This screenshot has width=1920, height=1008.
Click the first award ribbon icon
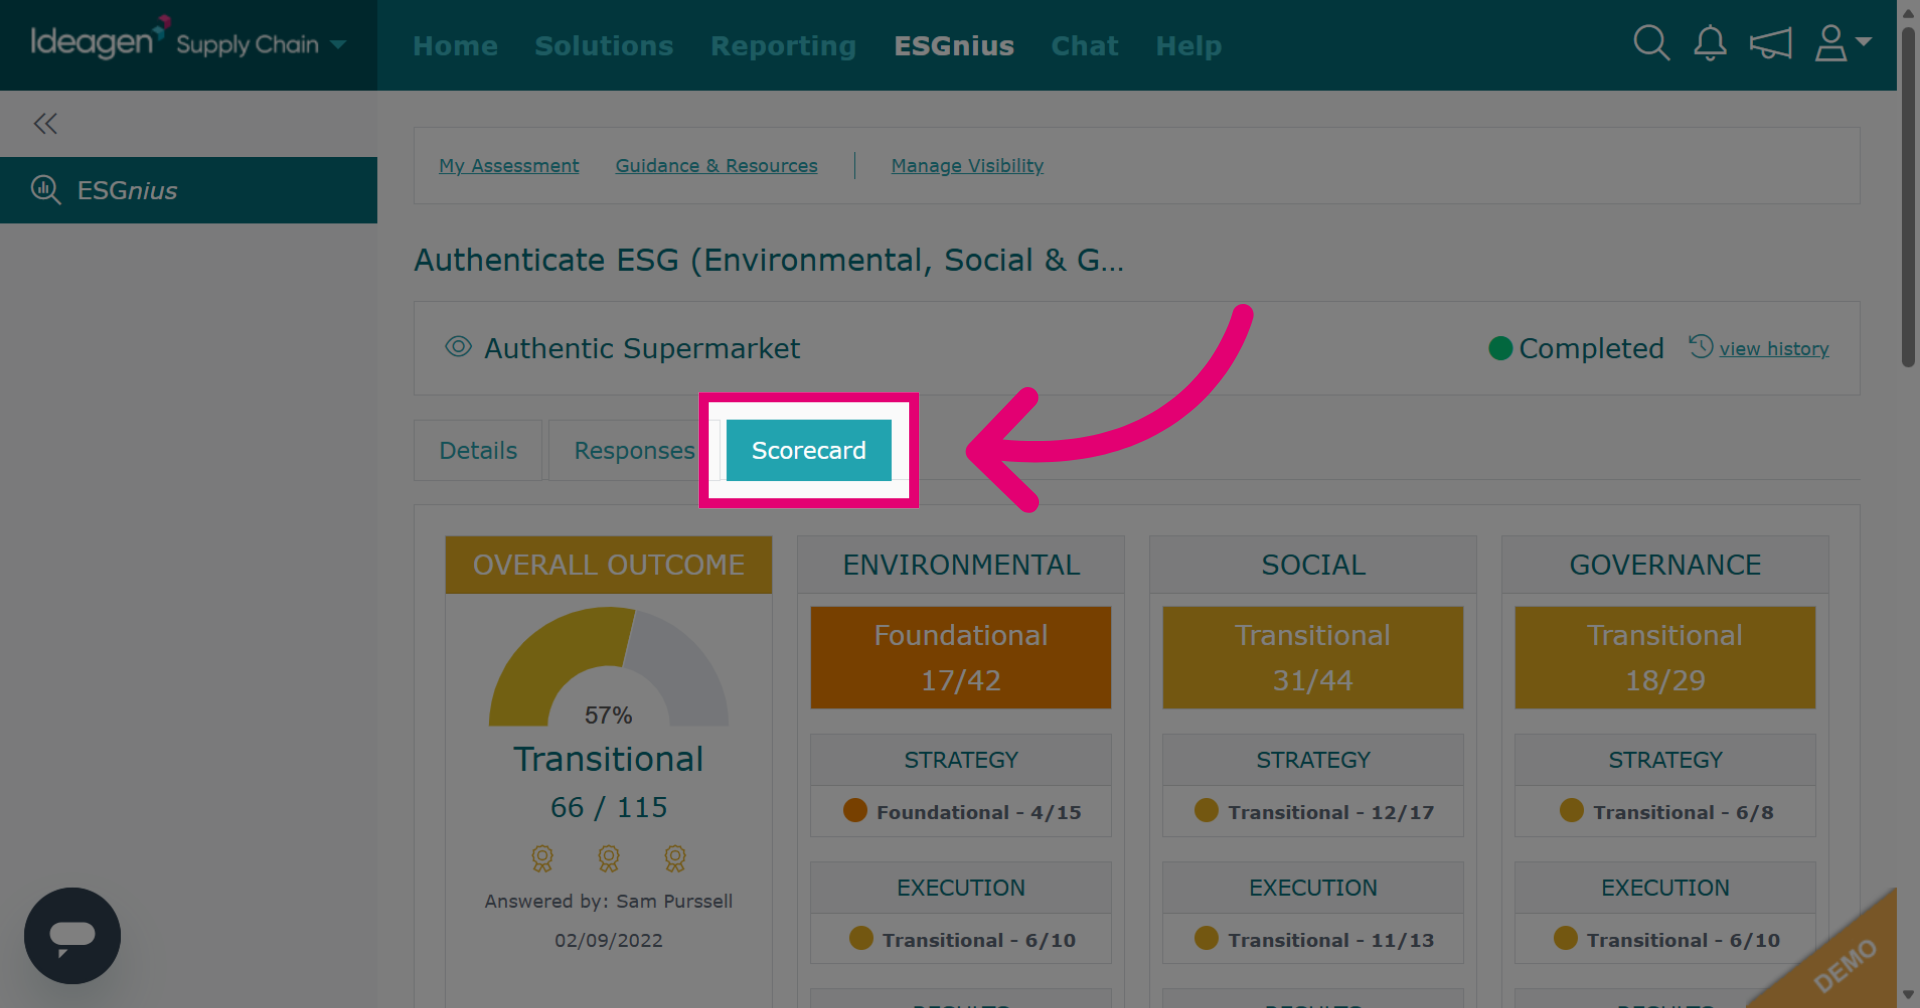point(542,858)
